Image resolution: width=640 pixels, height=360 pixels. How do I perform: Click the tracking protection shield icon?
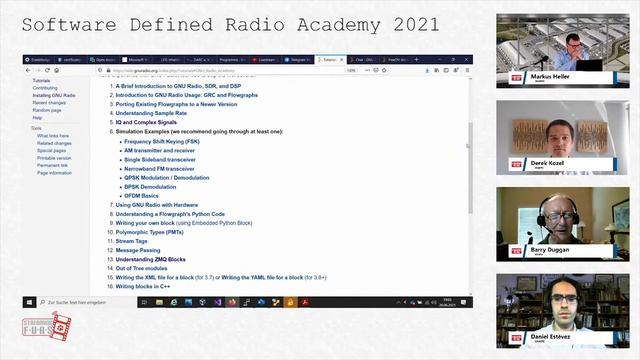tap(100, 70)
